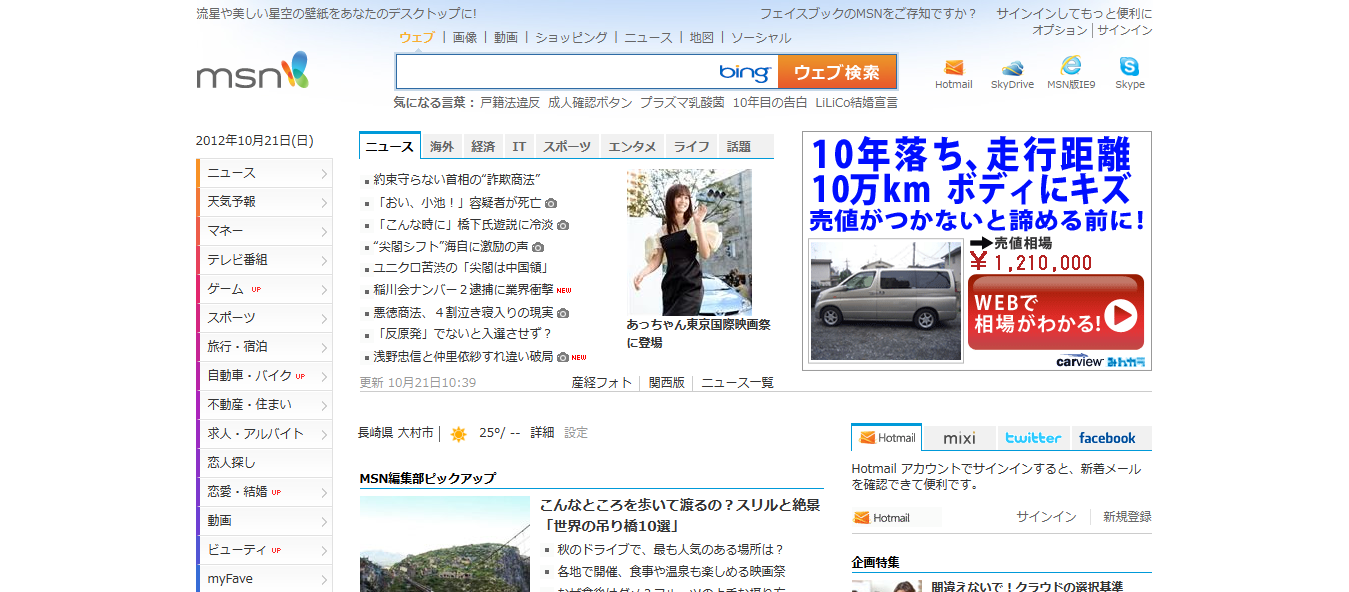This screenshot has width=1349, height=592.
Task: Open the ニュース一覧 link
Action: coord(737,382)
